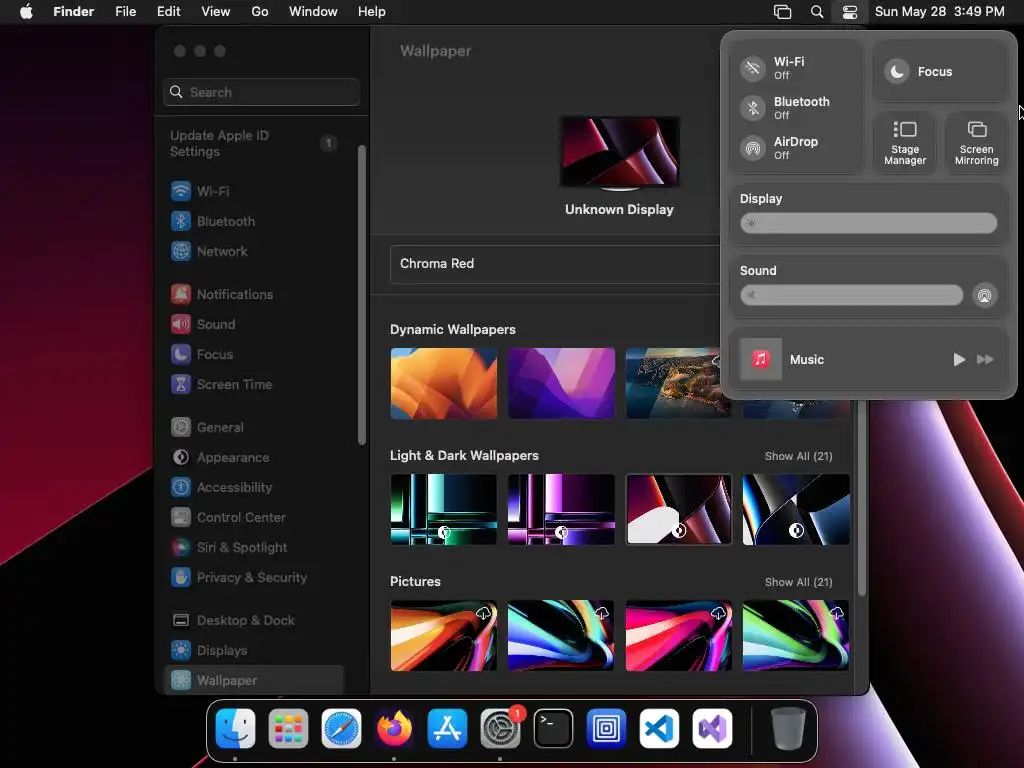The width and height of the screenshot is (1024, 768).
Task: Click the Unknown Display wallpaper preview
Action: [620, 152]
